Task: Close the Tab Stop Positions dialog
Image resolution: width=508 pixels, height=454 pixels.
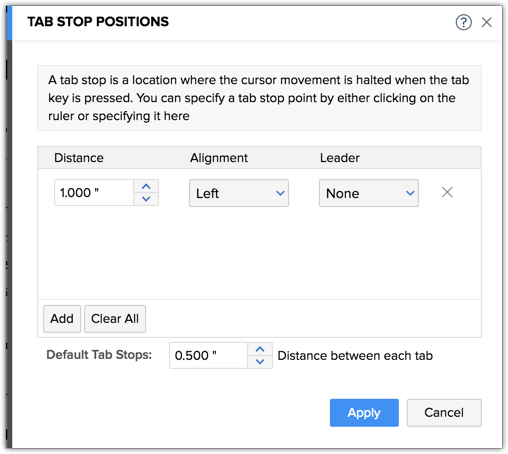Action: pos(487,22)
